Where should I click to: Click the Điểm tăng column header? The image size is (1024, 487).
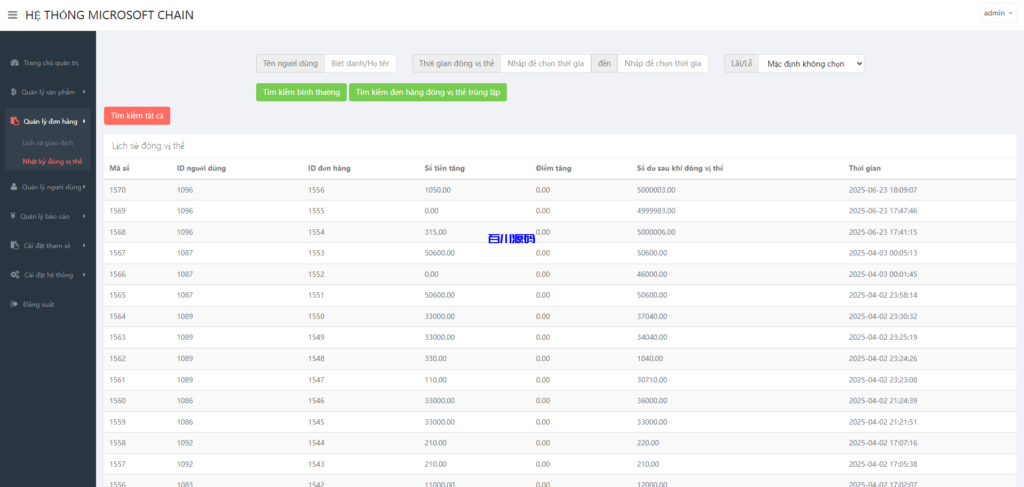click(553, 168)
